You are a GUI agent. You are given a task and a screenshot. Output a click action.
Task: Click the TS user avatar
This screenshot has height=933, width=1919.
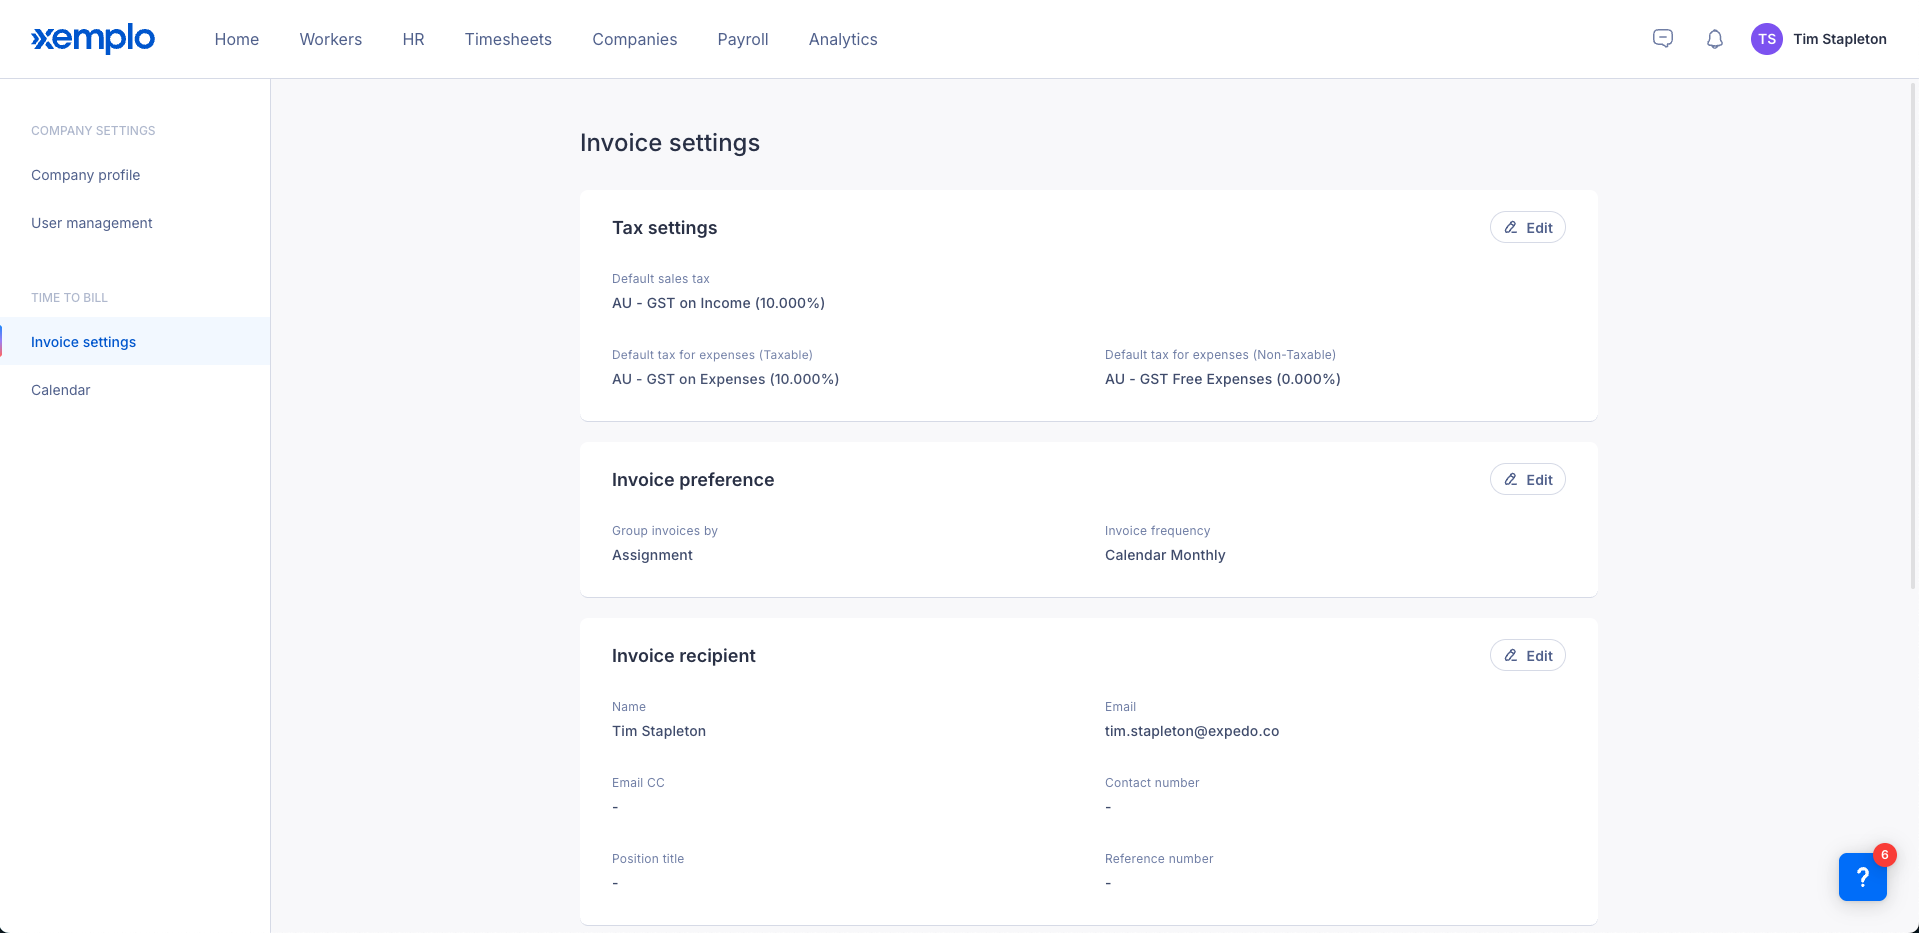(1766, 39)
